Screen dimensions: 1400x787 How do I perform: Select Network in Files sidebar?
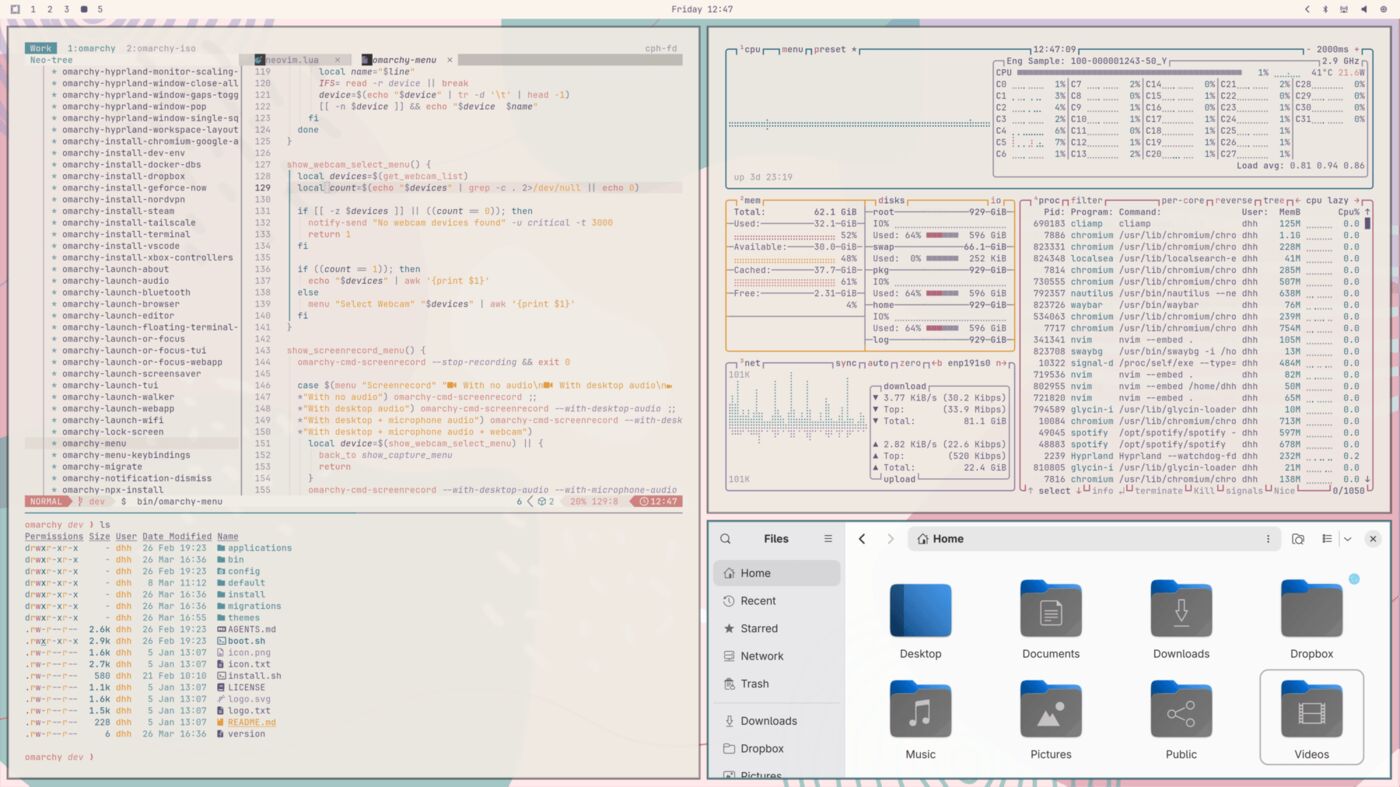pos(777,656)
